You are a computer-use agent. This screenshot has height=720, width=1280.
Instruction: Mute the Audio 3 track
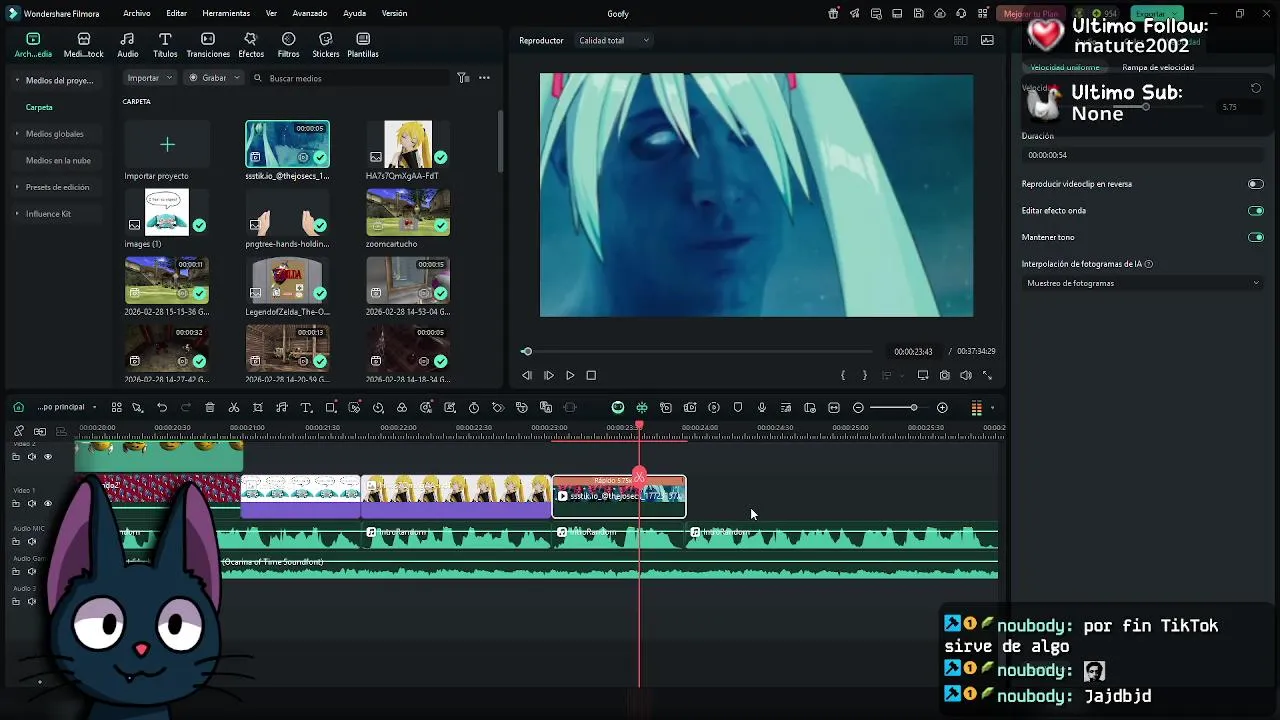pos(31,602)
